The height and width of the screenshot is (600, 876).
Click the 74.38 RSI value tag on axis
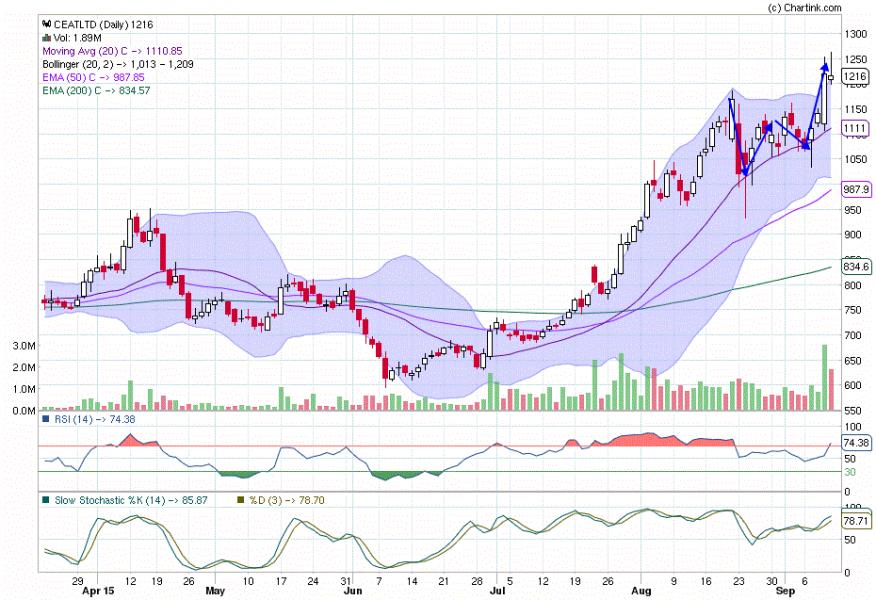(856, 443)
